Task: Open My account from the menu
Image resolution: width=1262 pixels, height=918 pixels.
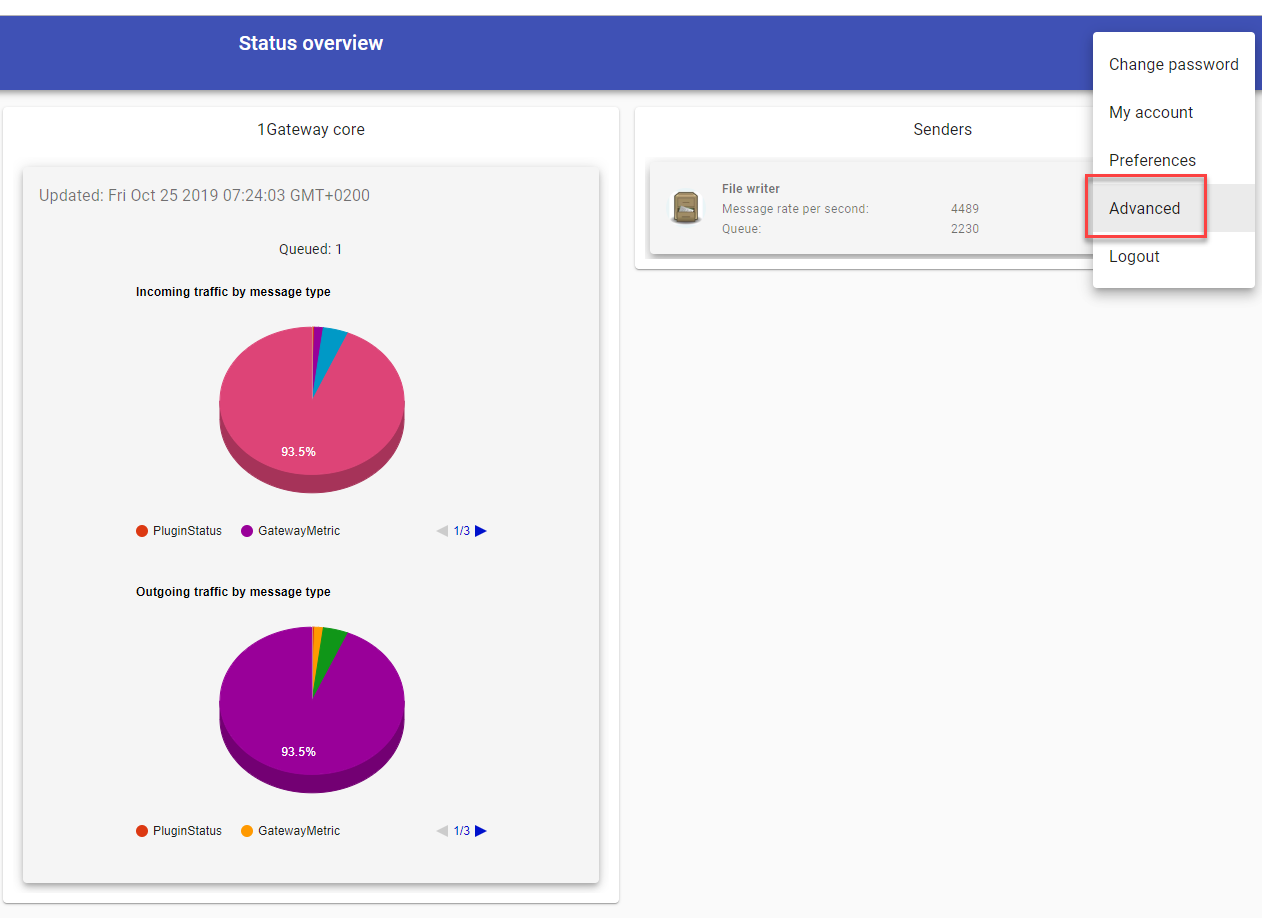Action: pyautogui.click(x=1151, y=112)
